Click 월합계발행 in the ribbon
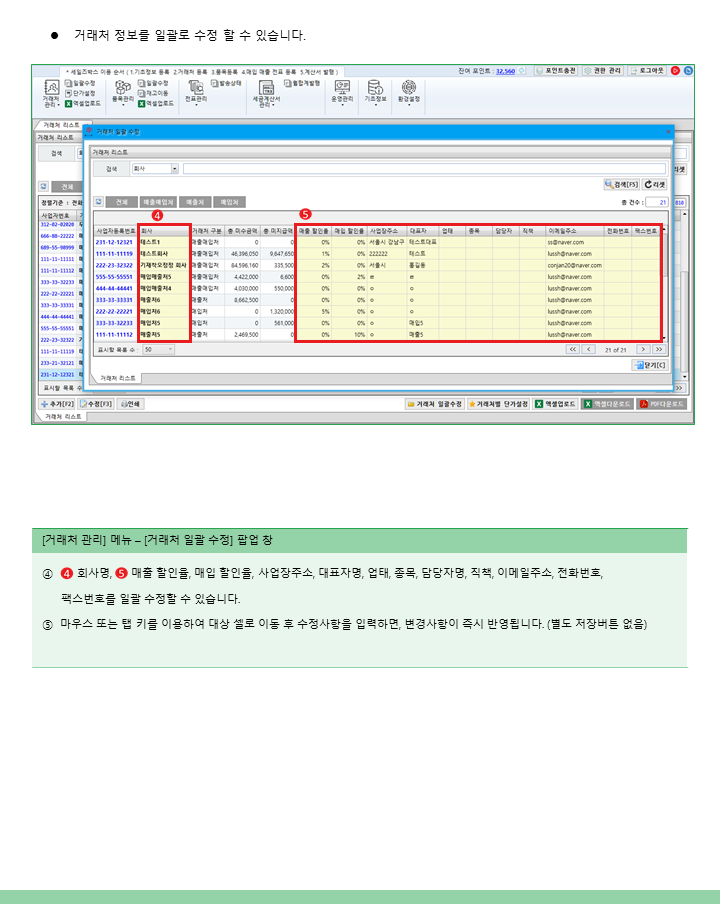720x904 pixels. coord(303,84)
